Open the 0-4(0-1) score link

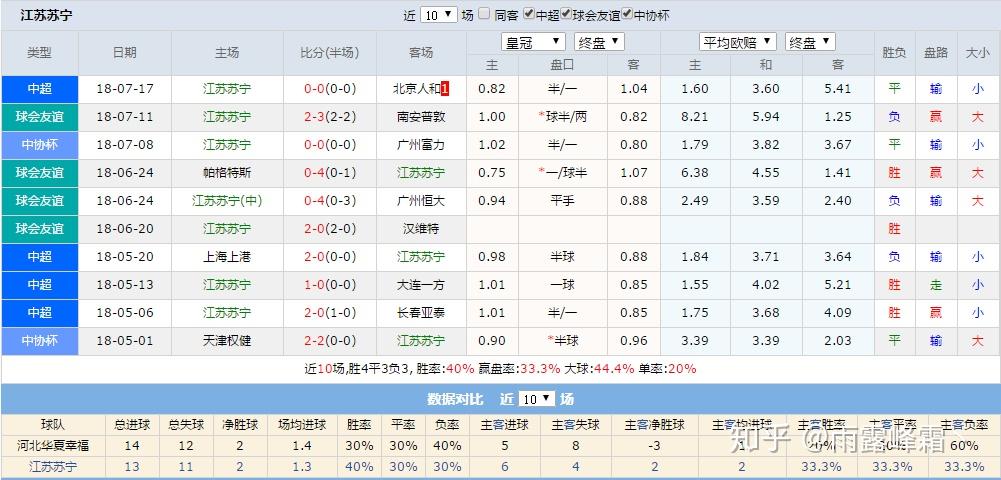point(329,172)
